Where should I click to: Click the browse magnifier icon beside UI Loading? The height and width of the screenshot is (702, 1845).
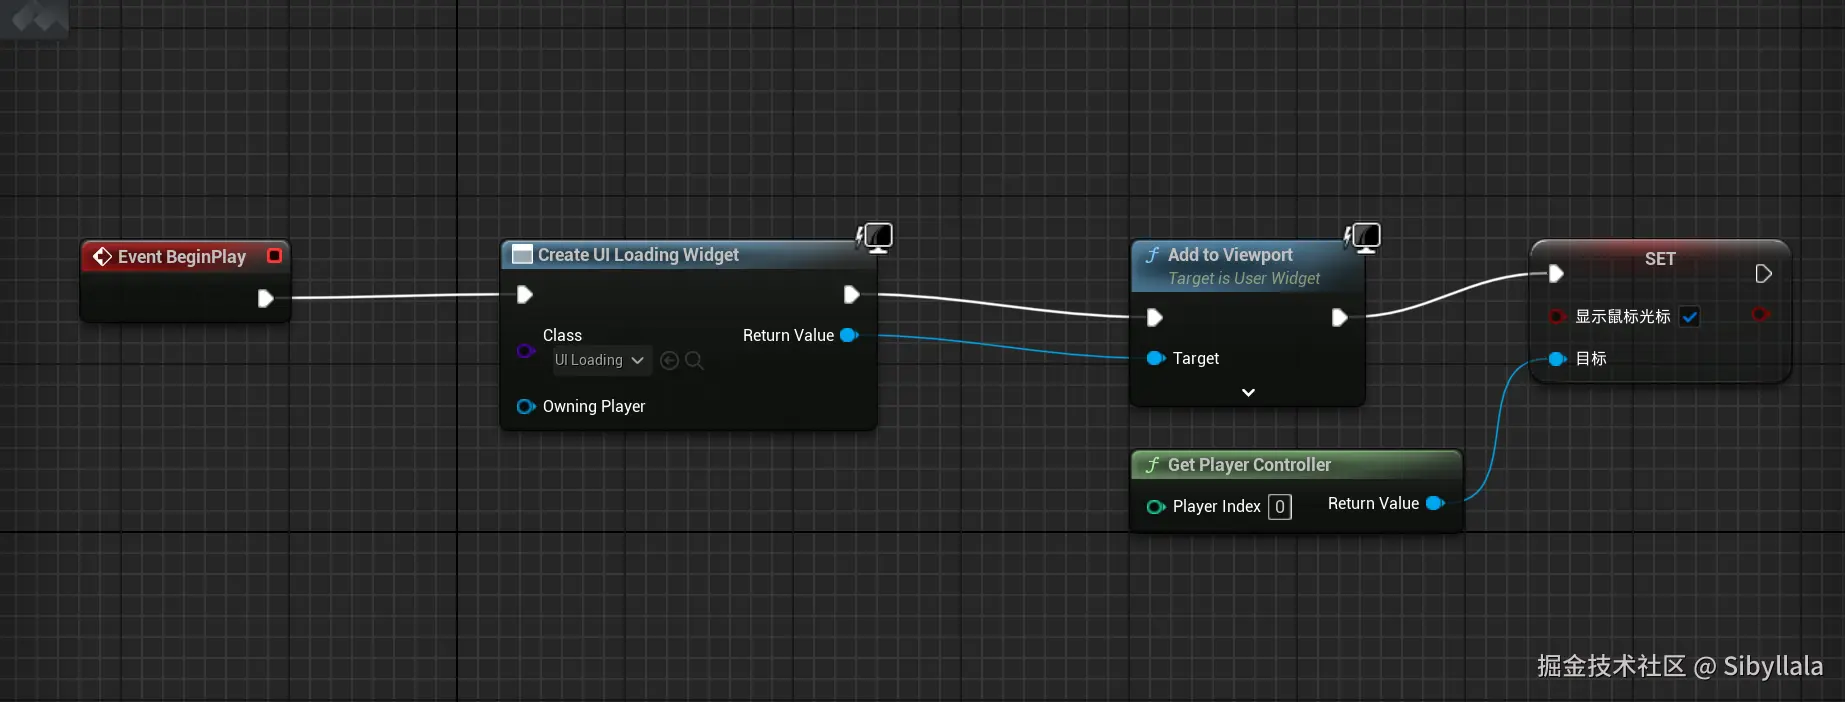(694, 360)
